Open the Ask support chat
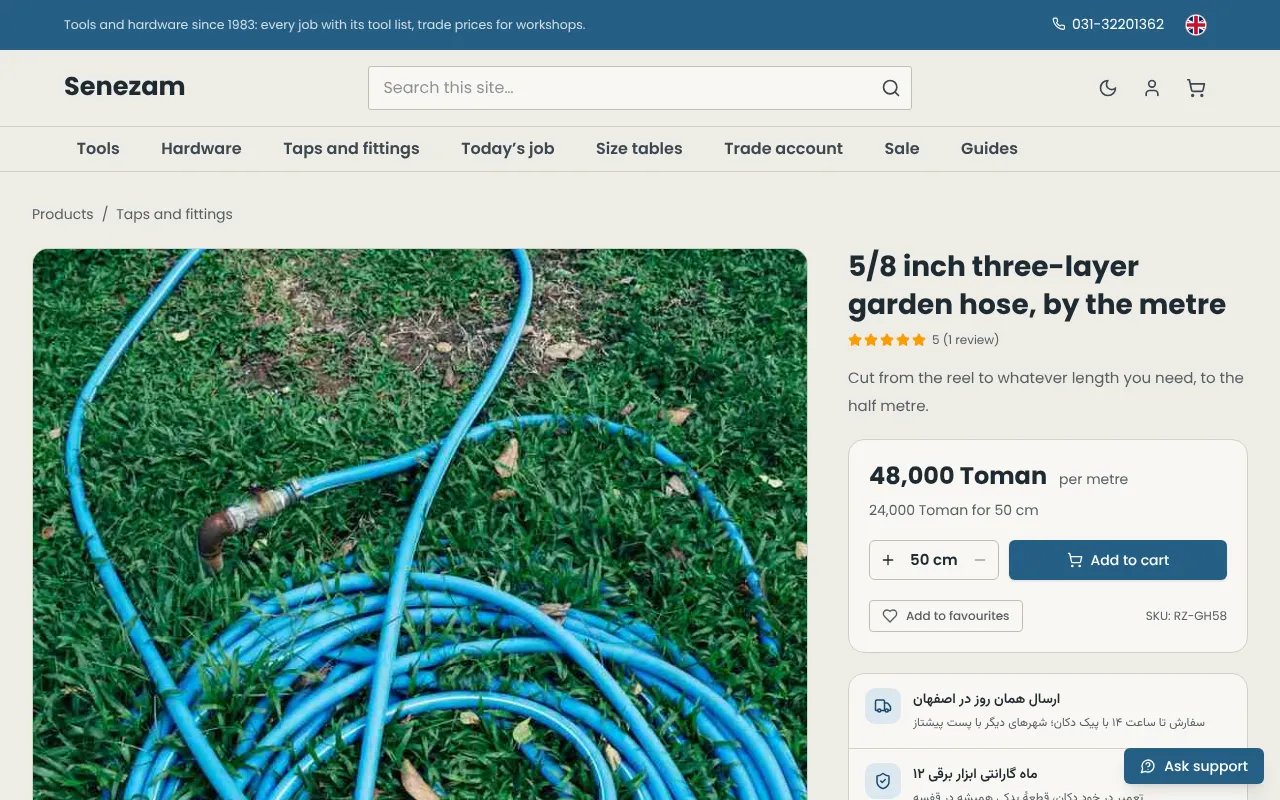Viewport: 1280px width, 800px height. tap(1194, 766)
